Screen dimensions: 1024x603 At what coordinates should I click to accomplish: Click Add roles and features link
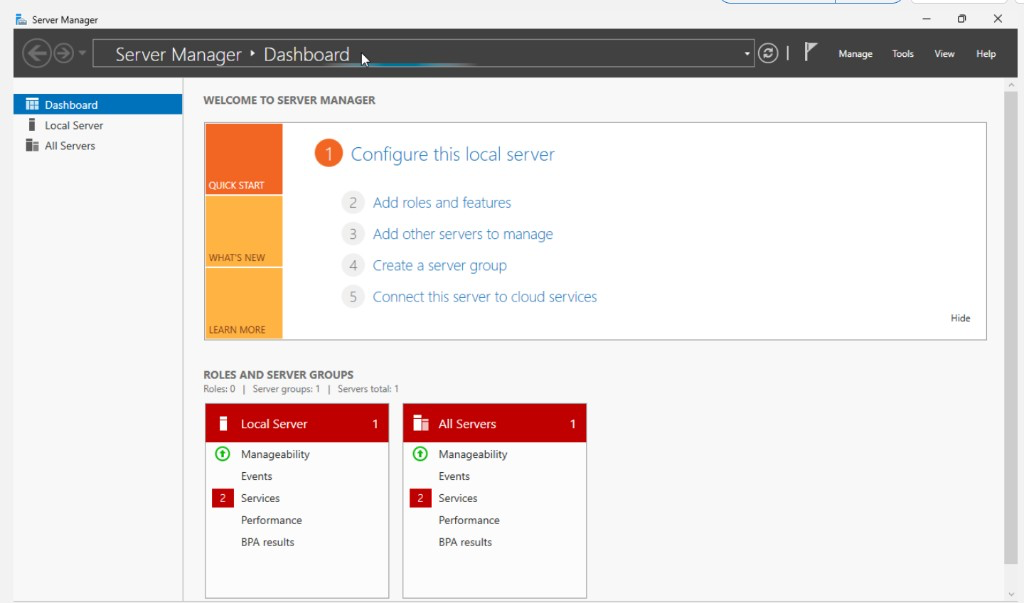[x=441, y=203]
